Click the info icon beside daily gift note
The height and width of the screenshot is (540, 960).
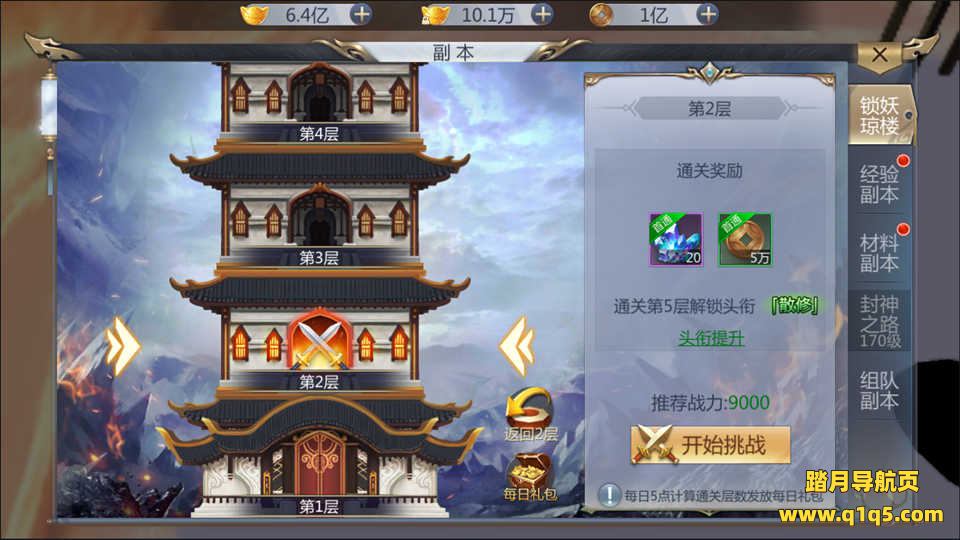tap(609, 495)
